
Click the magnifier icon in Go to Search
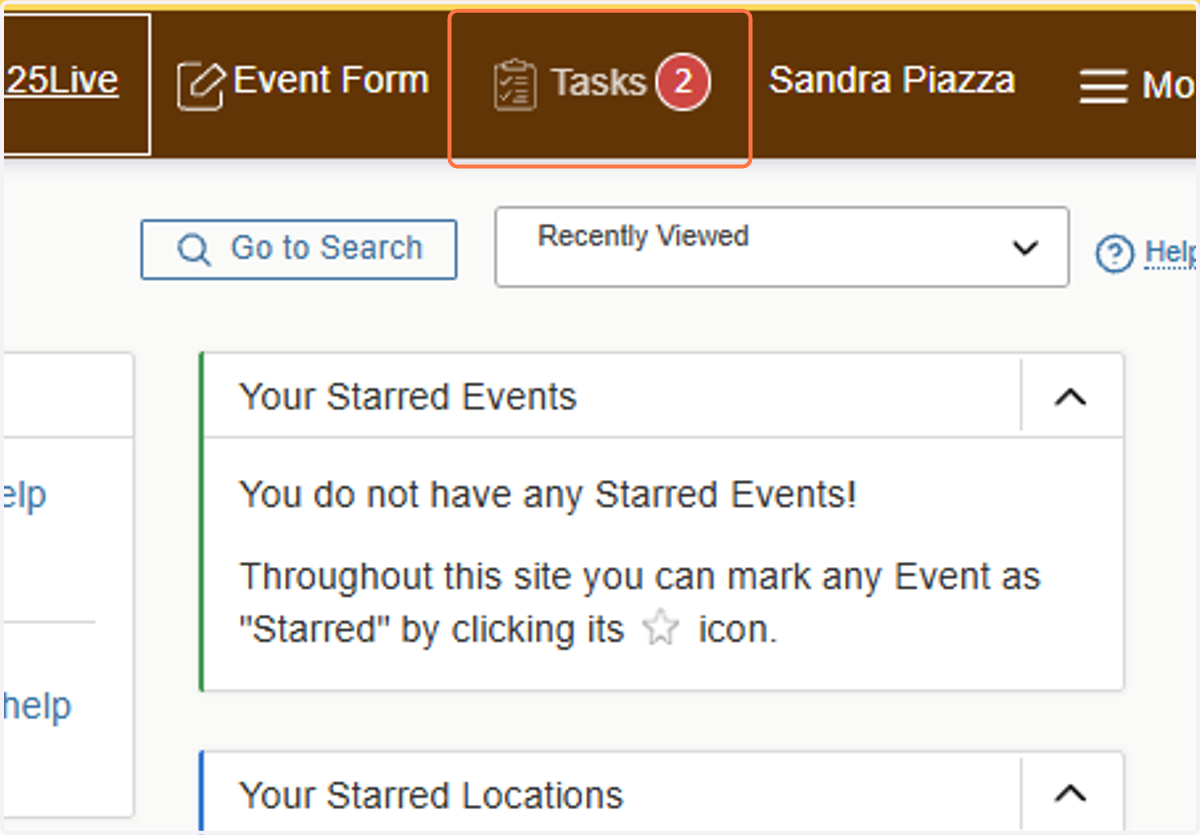click(194, 249)
